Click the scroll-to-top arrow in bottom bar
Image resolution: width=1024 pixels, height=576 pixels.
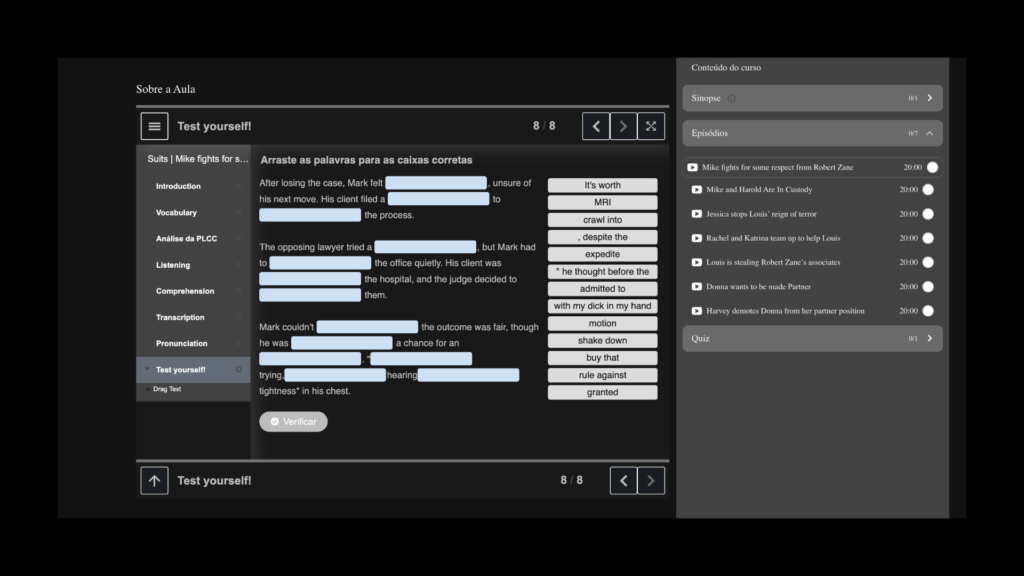[154, 481]
